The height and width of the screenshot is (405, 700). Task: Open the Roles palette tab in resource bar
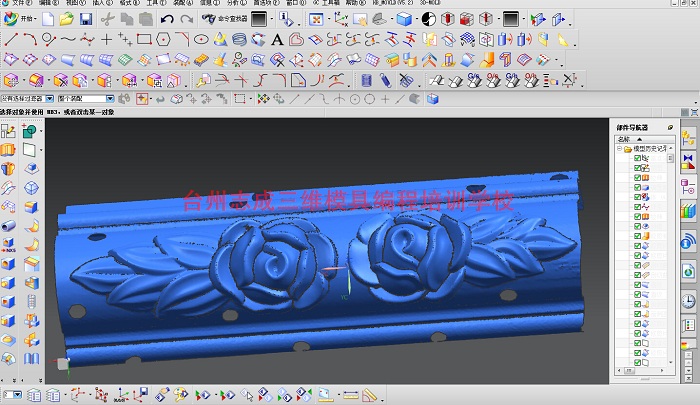(x=688, y=325)
